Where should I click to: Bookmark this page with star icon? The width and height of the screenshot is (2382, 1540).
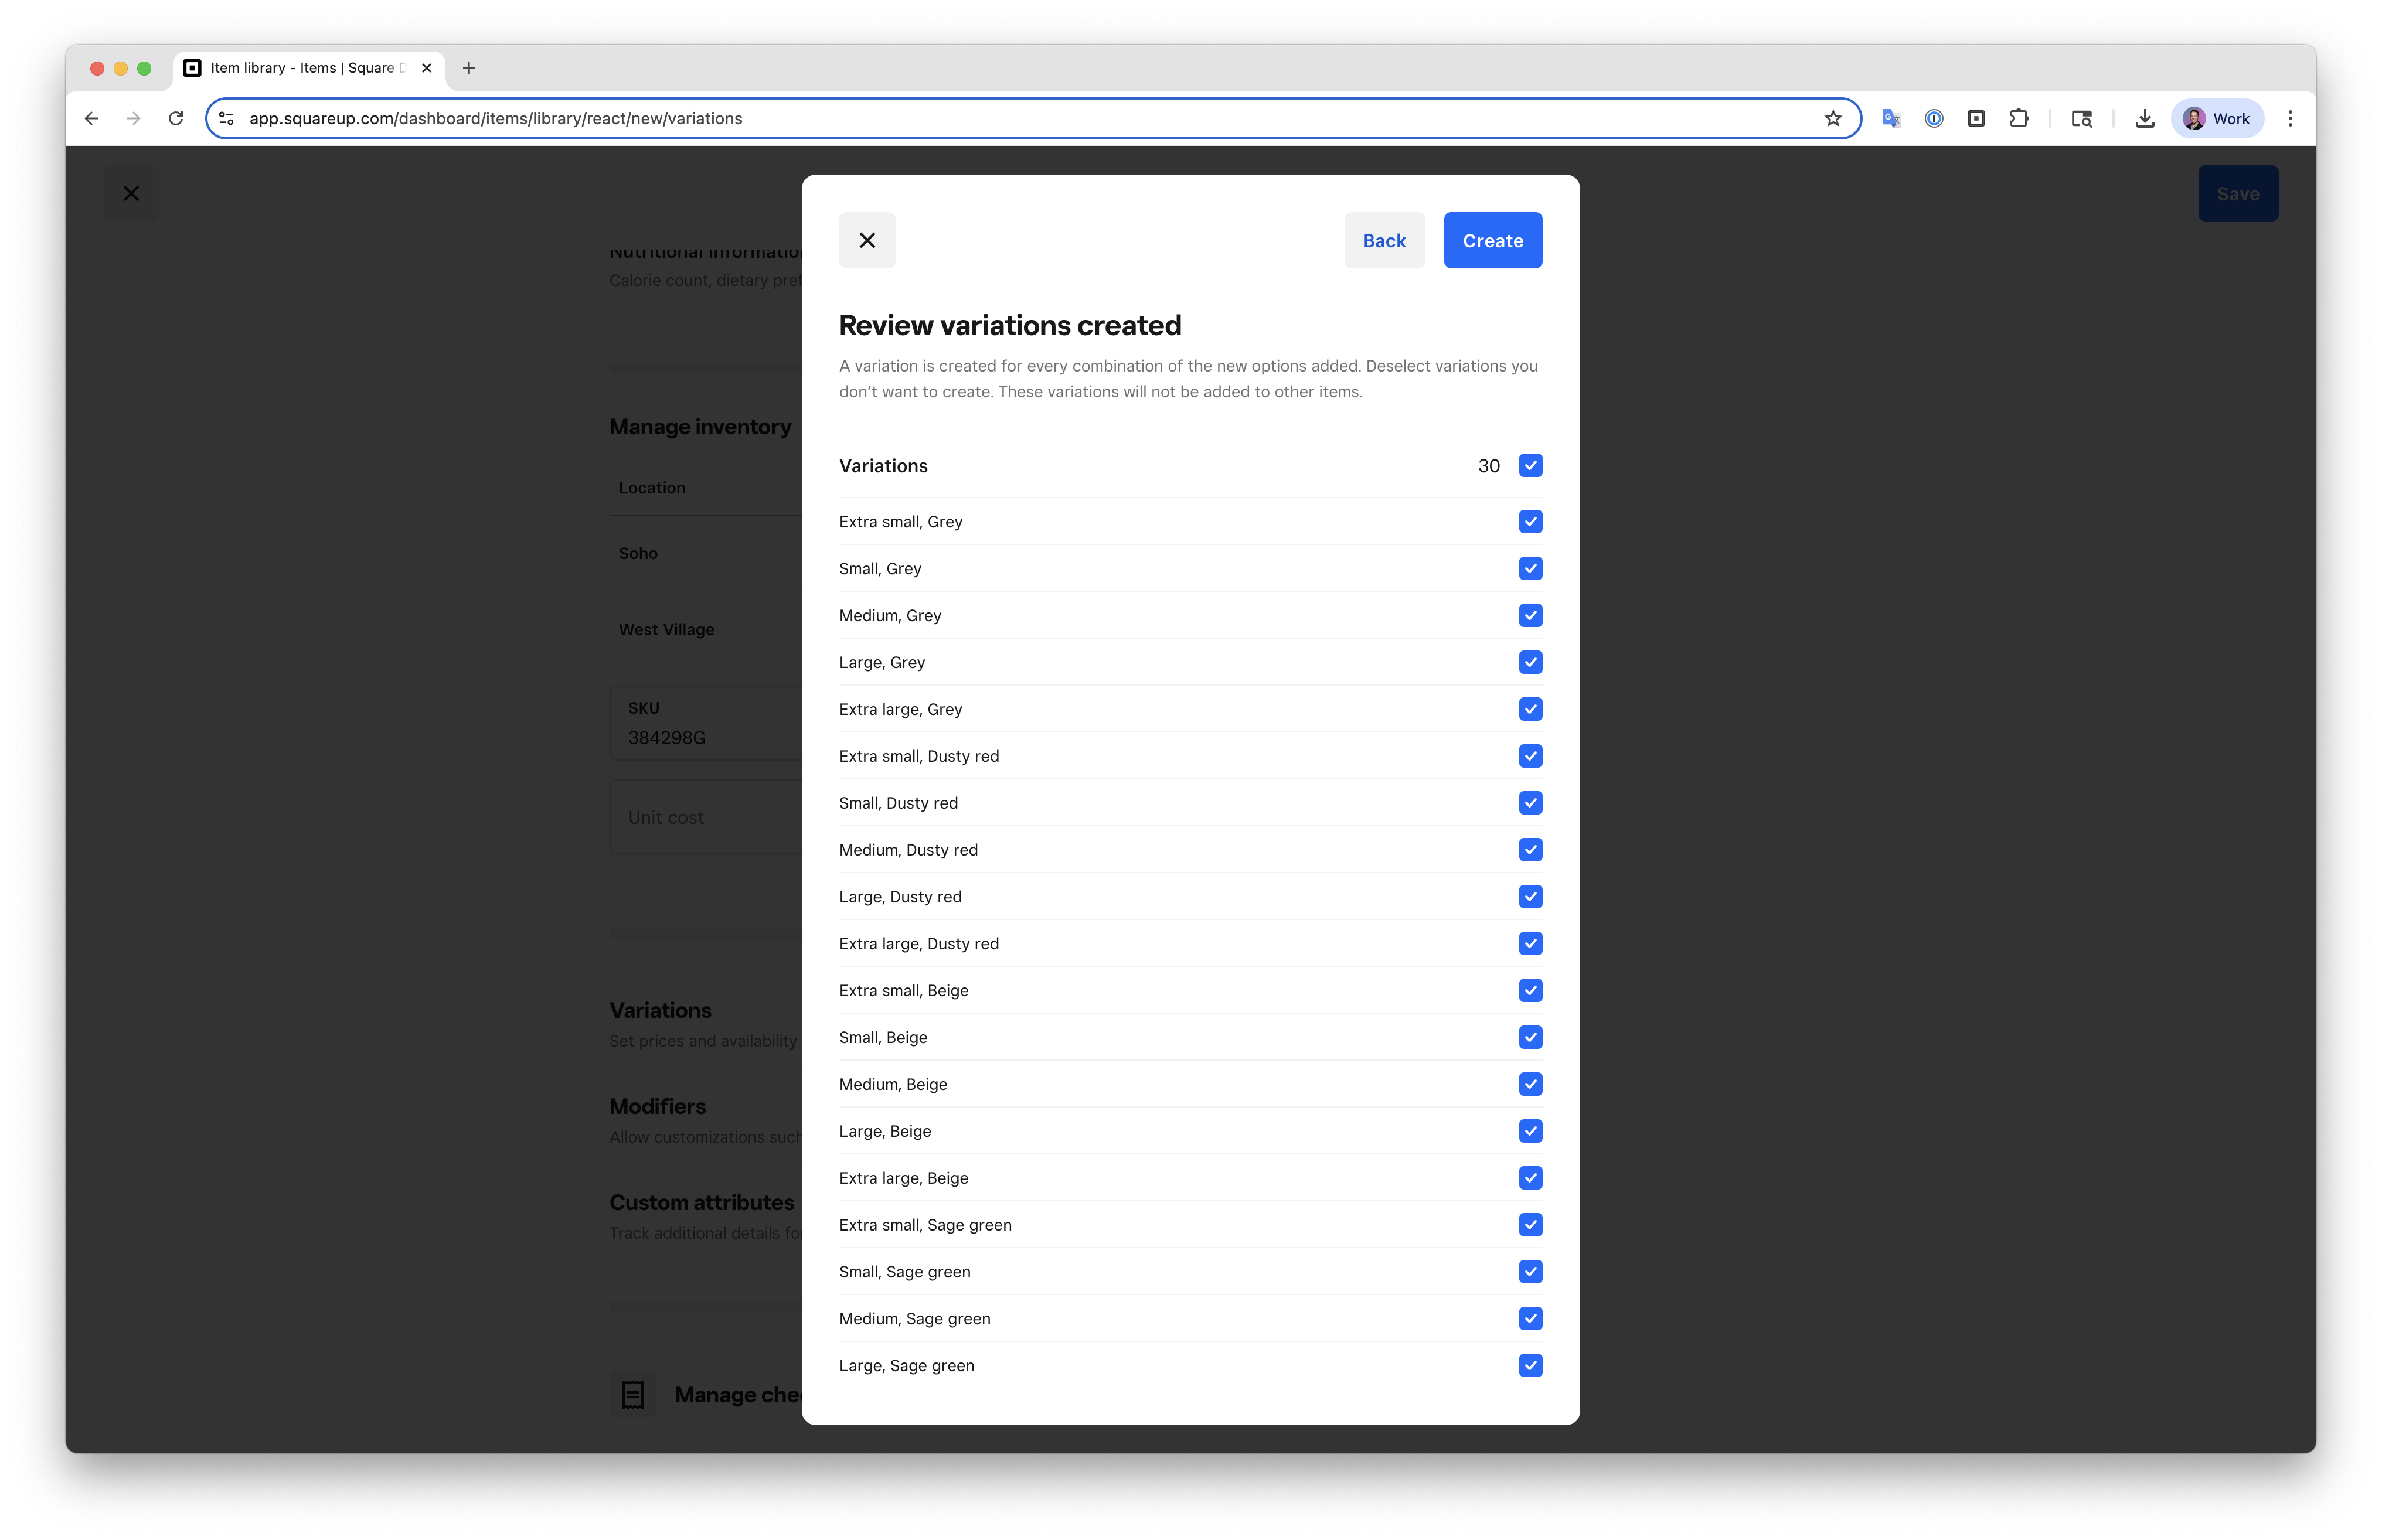tap(1832, 118)
